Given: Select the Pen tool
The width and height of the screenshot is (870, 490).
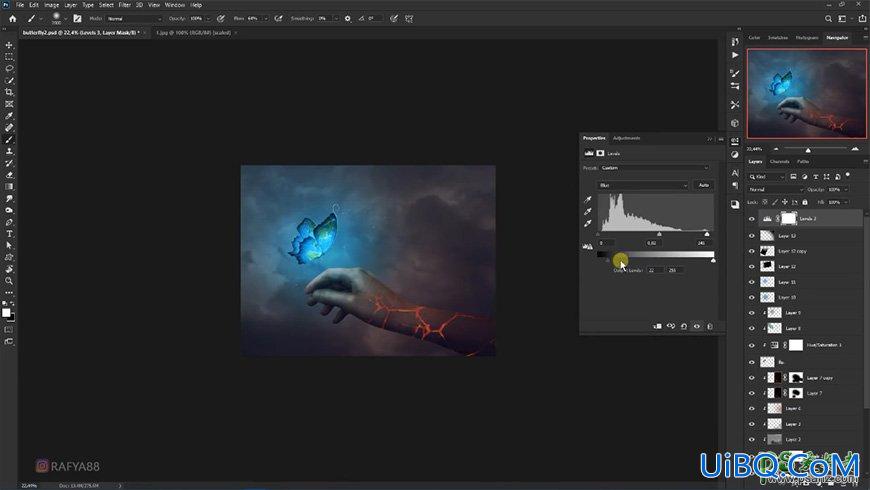Looking at the screenshot, I should 9,222.
